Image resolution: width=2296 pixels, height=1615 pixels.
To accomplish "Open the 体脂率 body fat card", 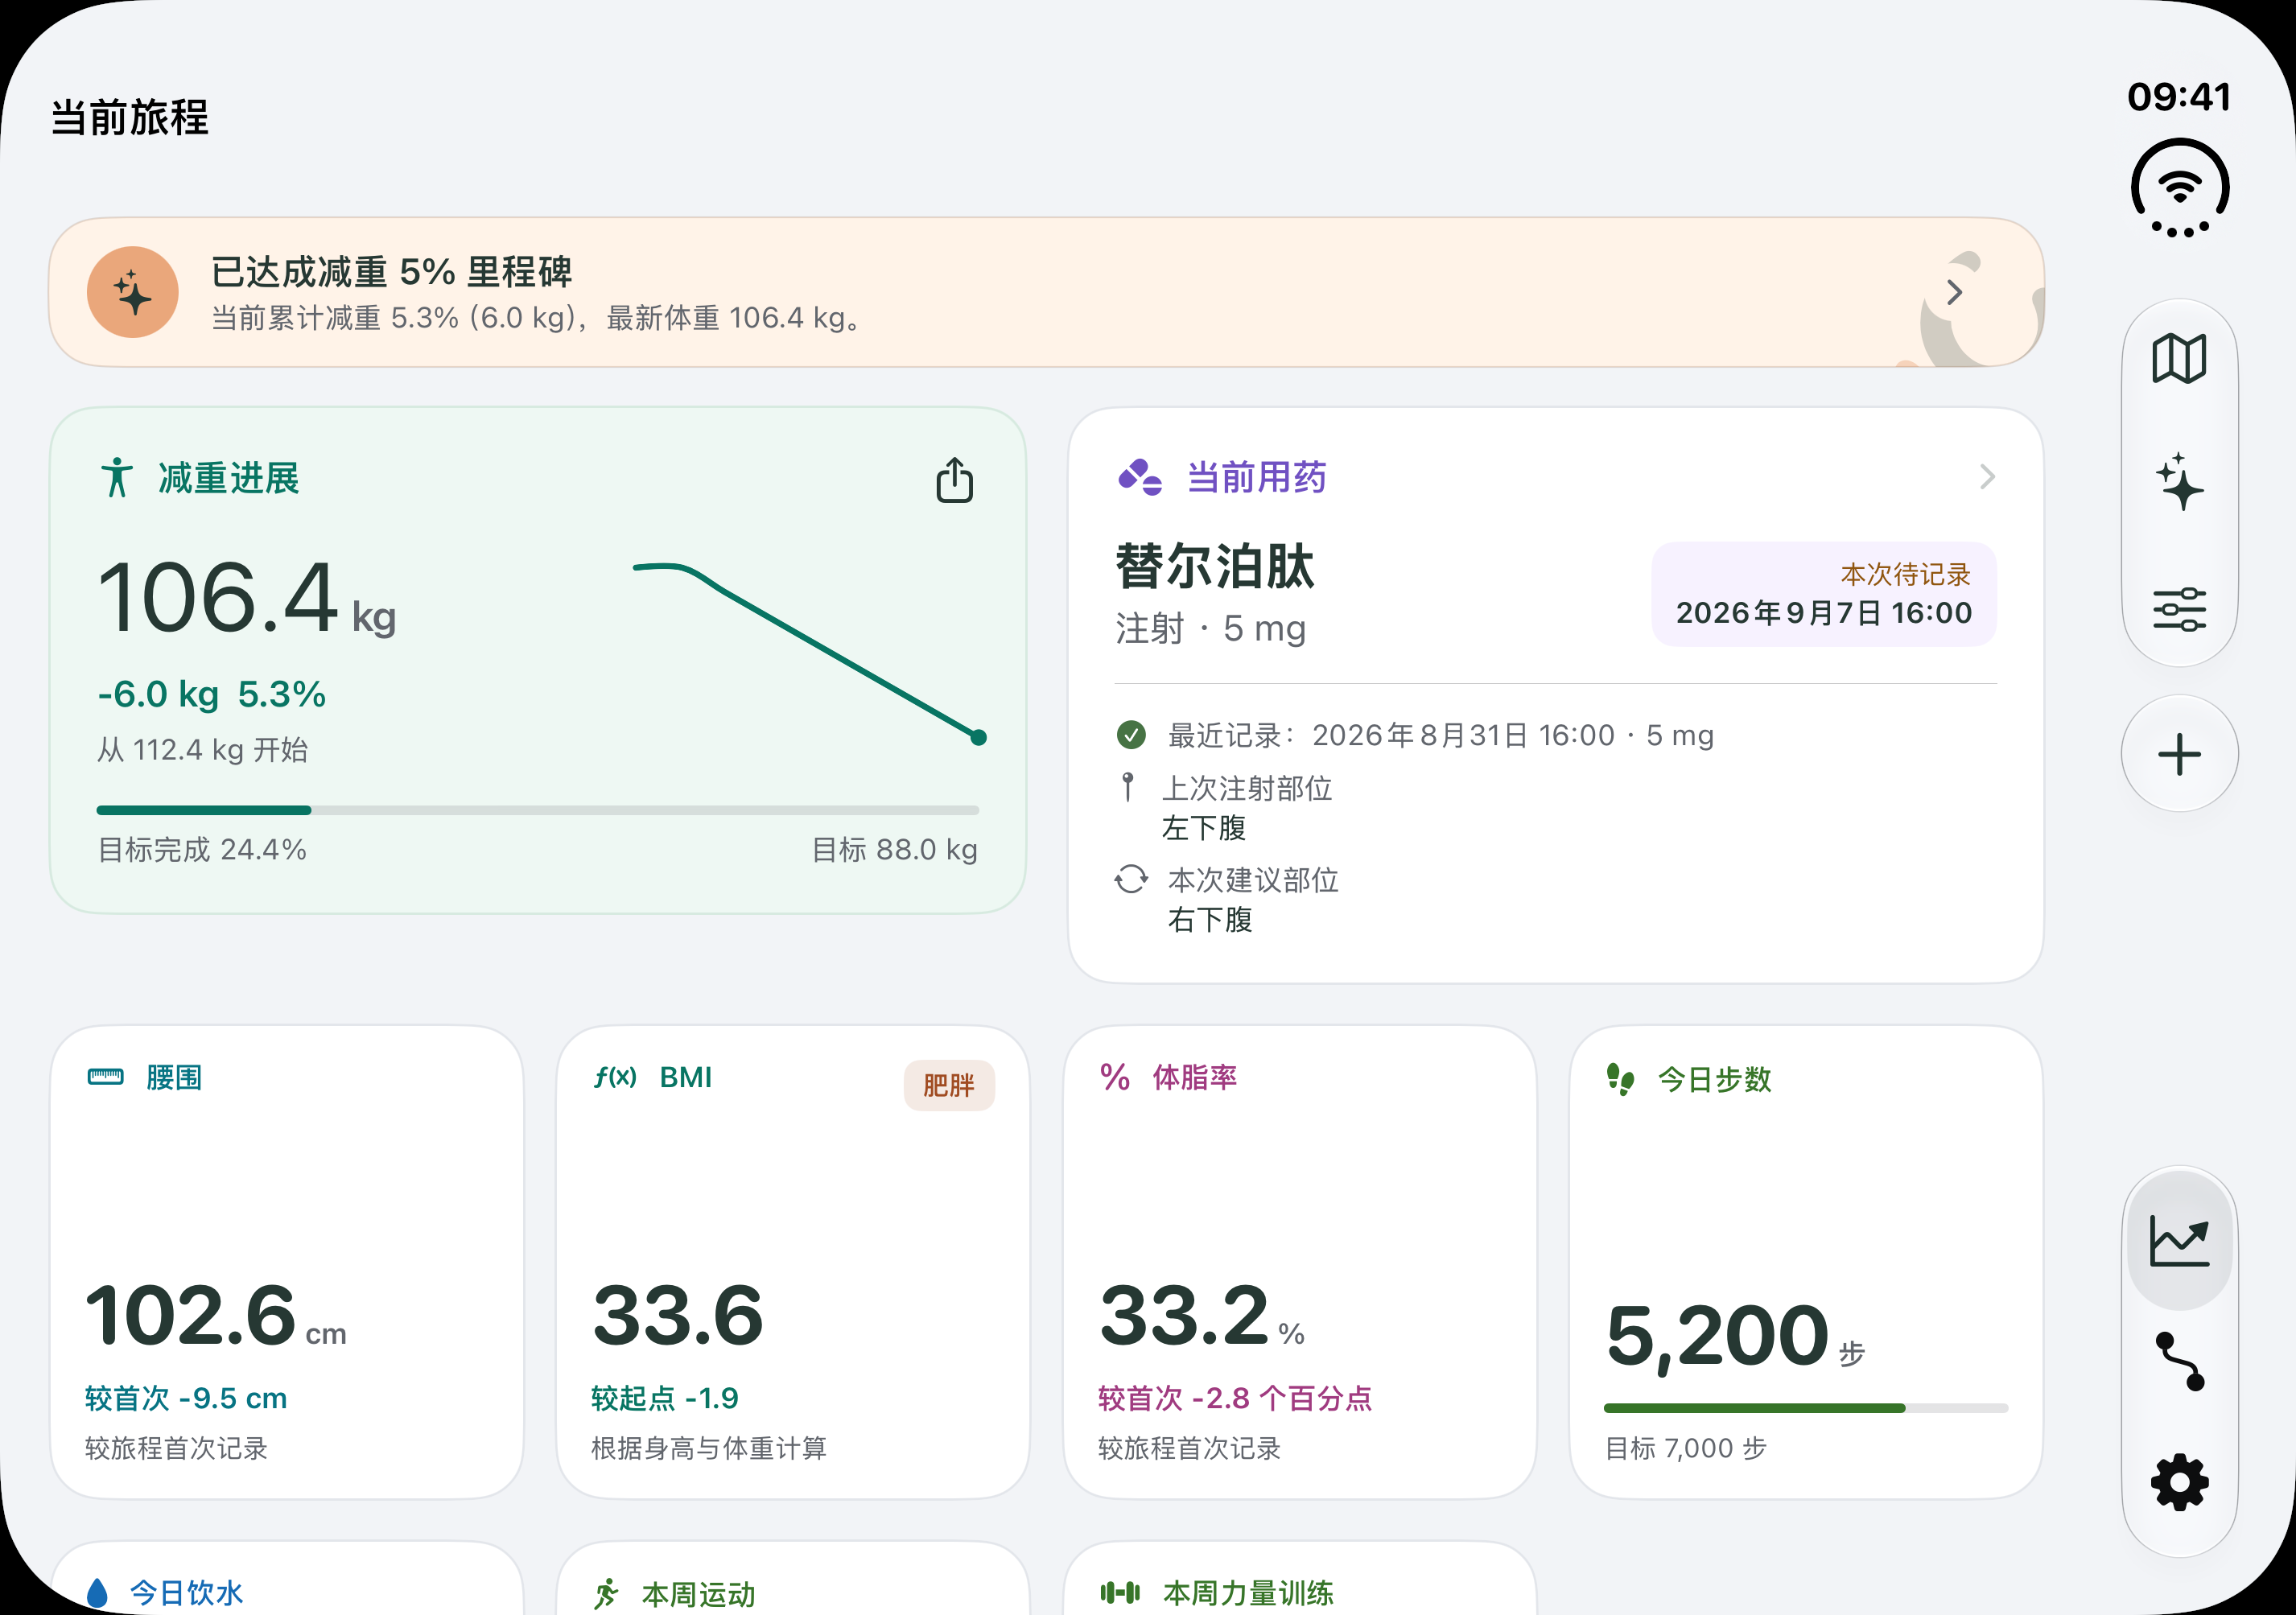I will click(x=1299, y=1262).
